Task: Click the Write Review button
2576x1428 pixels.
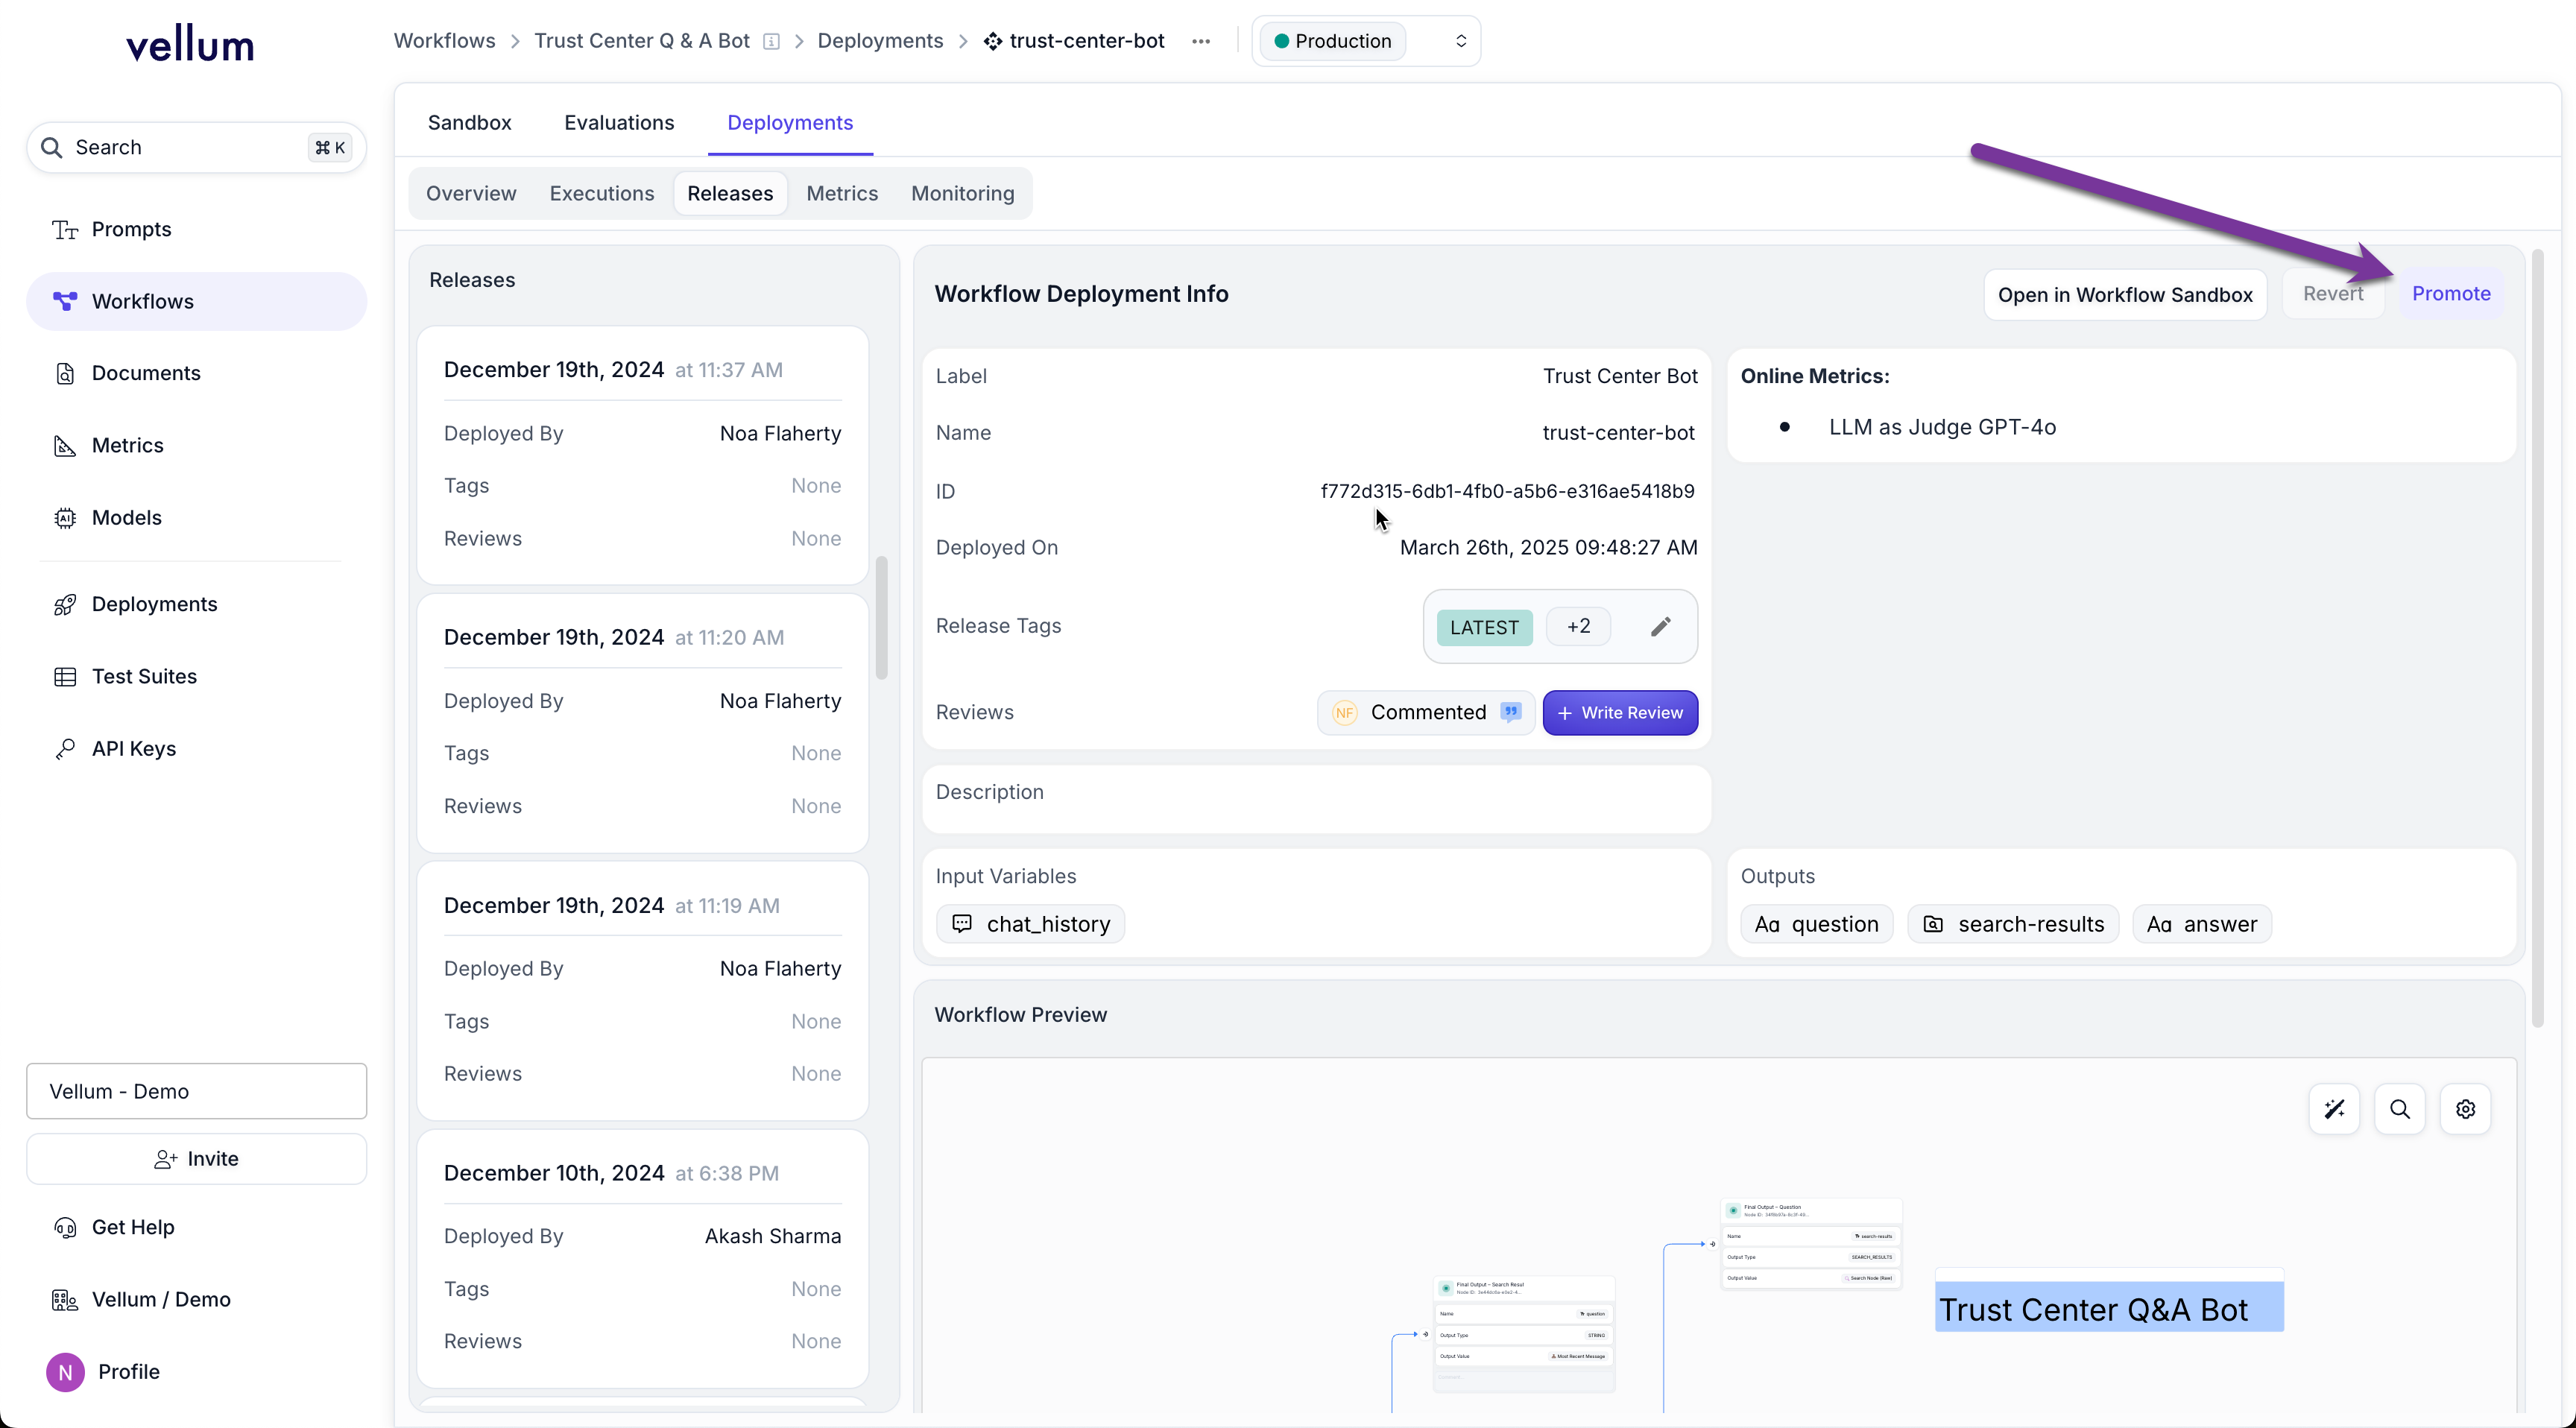Action: [x=1620, y=712]
